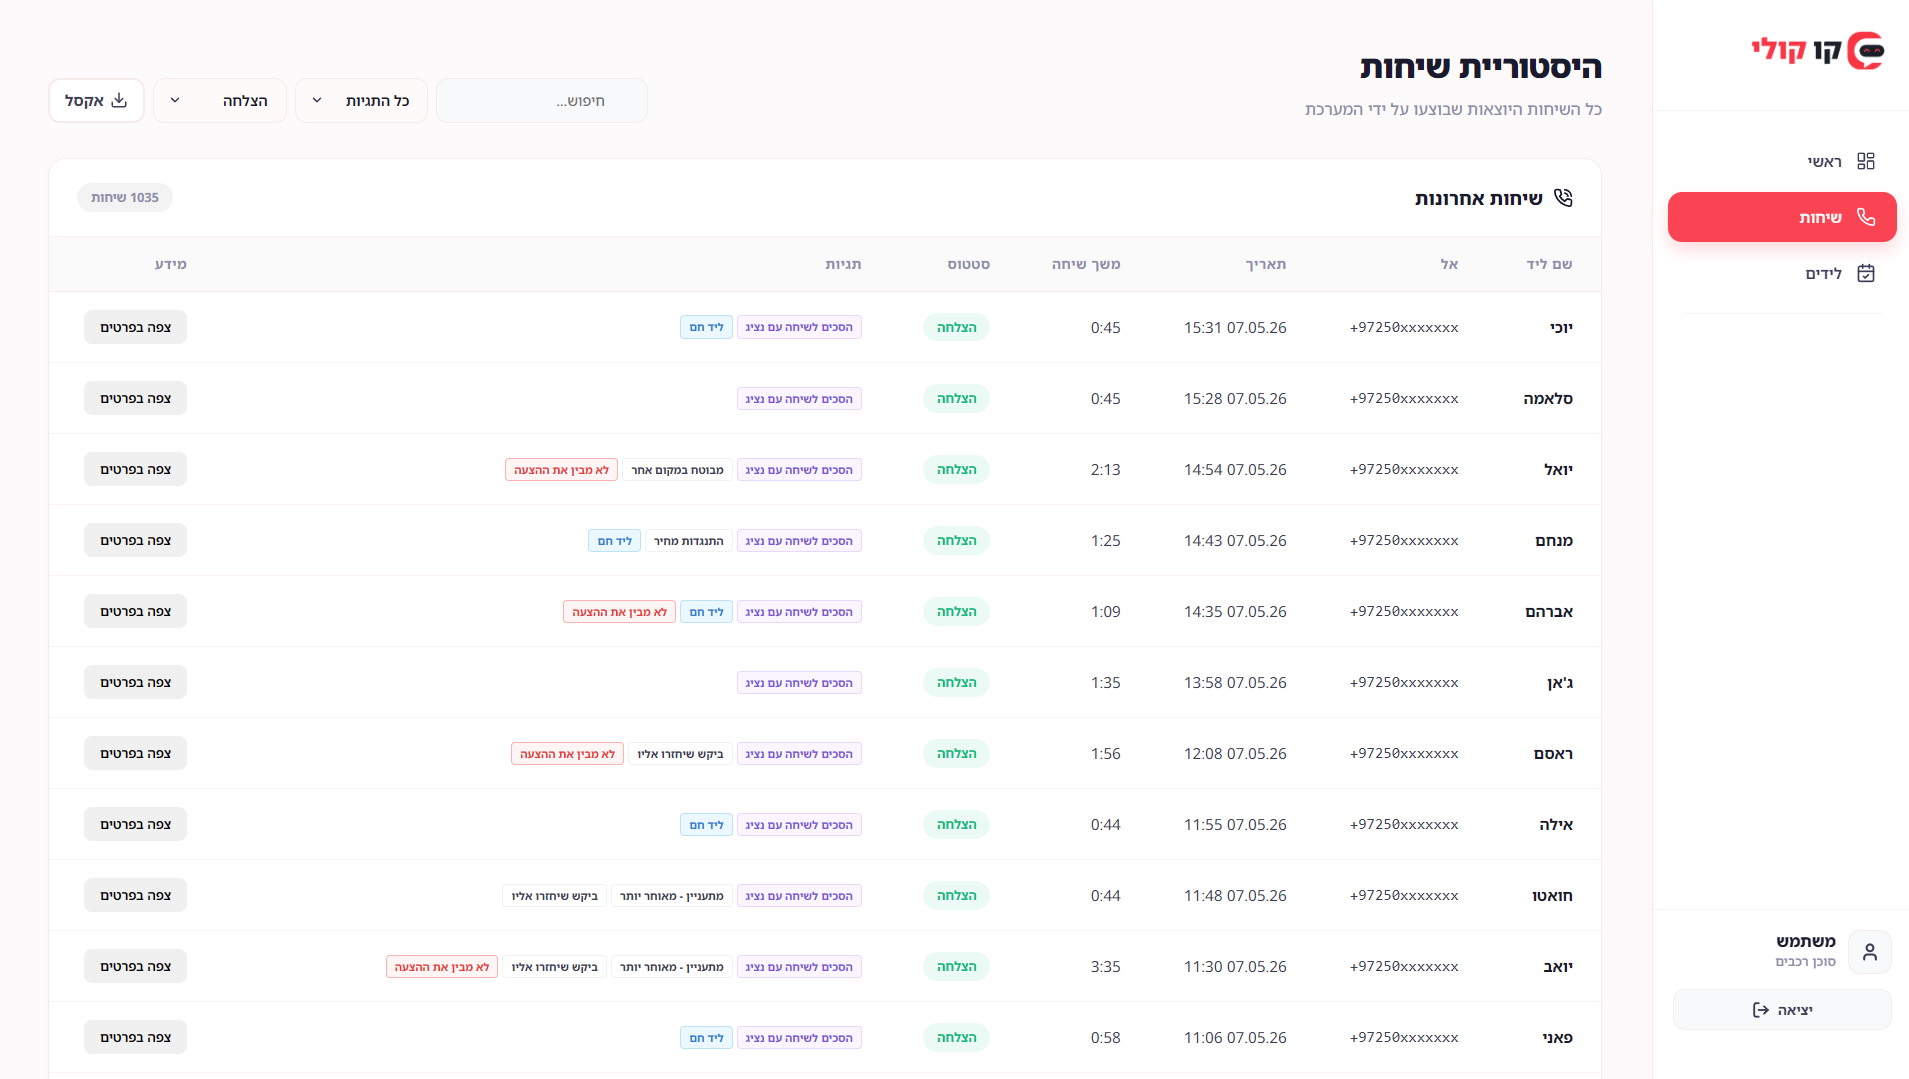The image size is (1909, 1079).
Task: Click לא מבין את ההצעה tag for יואב
Action: (x=441, y=966)
